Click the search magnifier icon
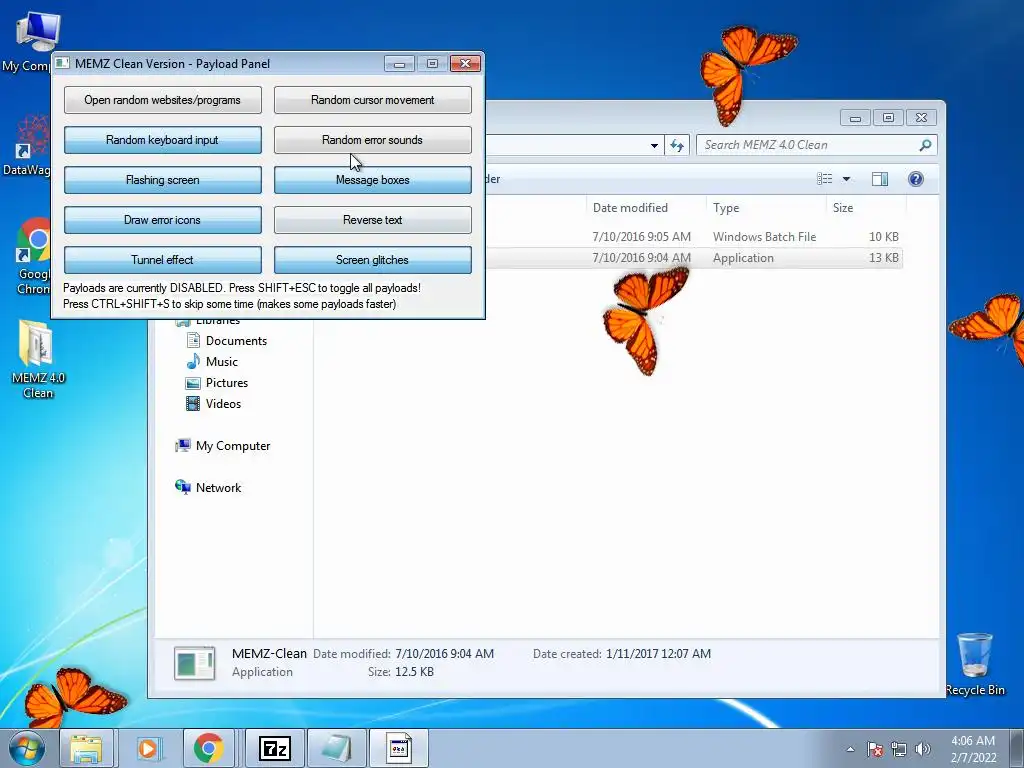 click(x=925, y=145)
